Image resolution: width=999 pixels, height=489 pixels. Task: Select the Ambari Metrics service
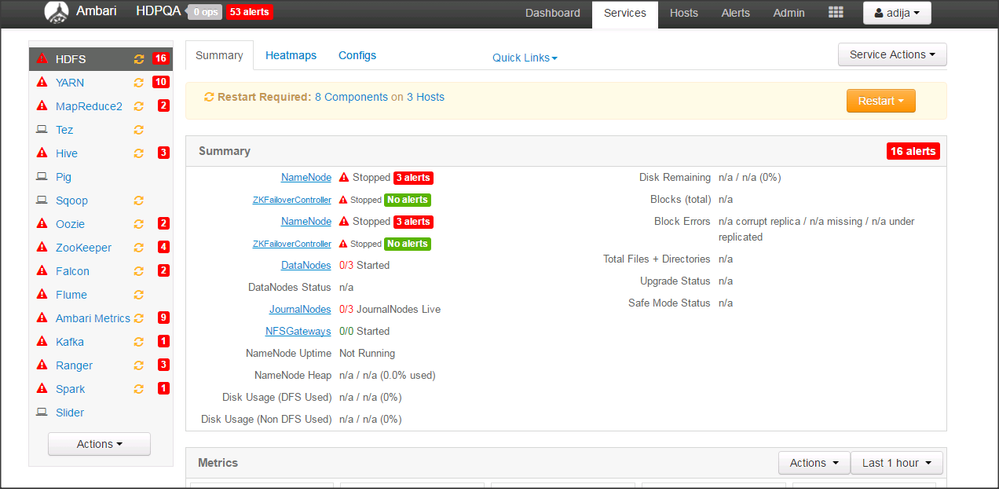(93, 318)
